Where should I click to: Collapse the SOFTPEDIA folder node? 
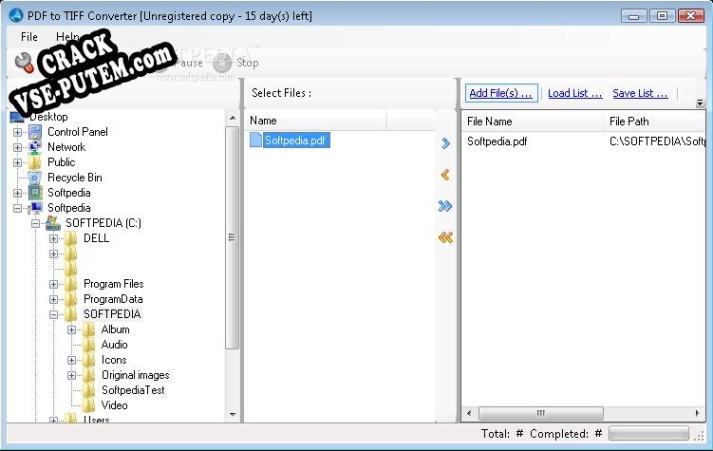click(x=53, y=315)
